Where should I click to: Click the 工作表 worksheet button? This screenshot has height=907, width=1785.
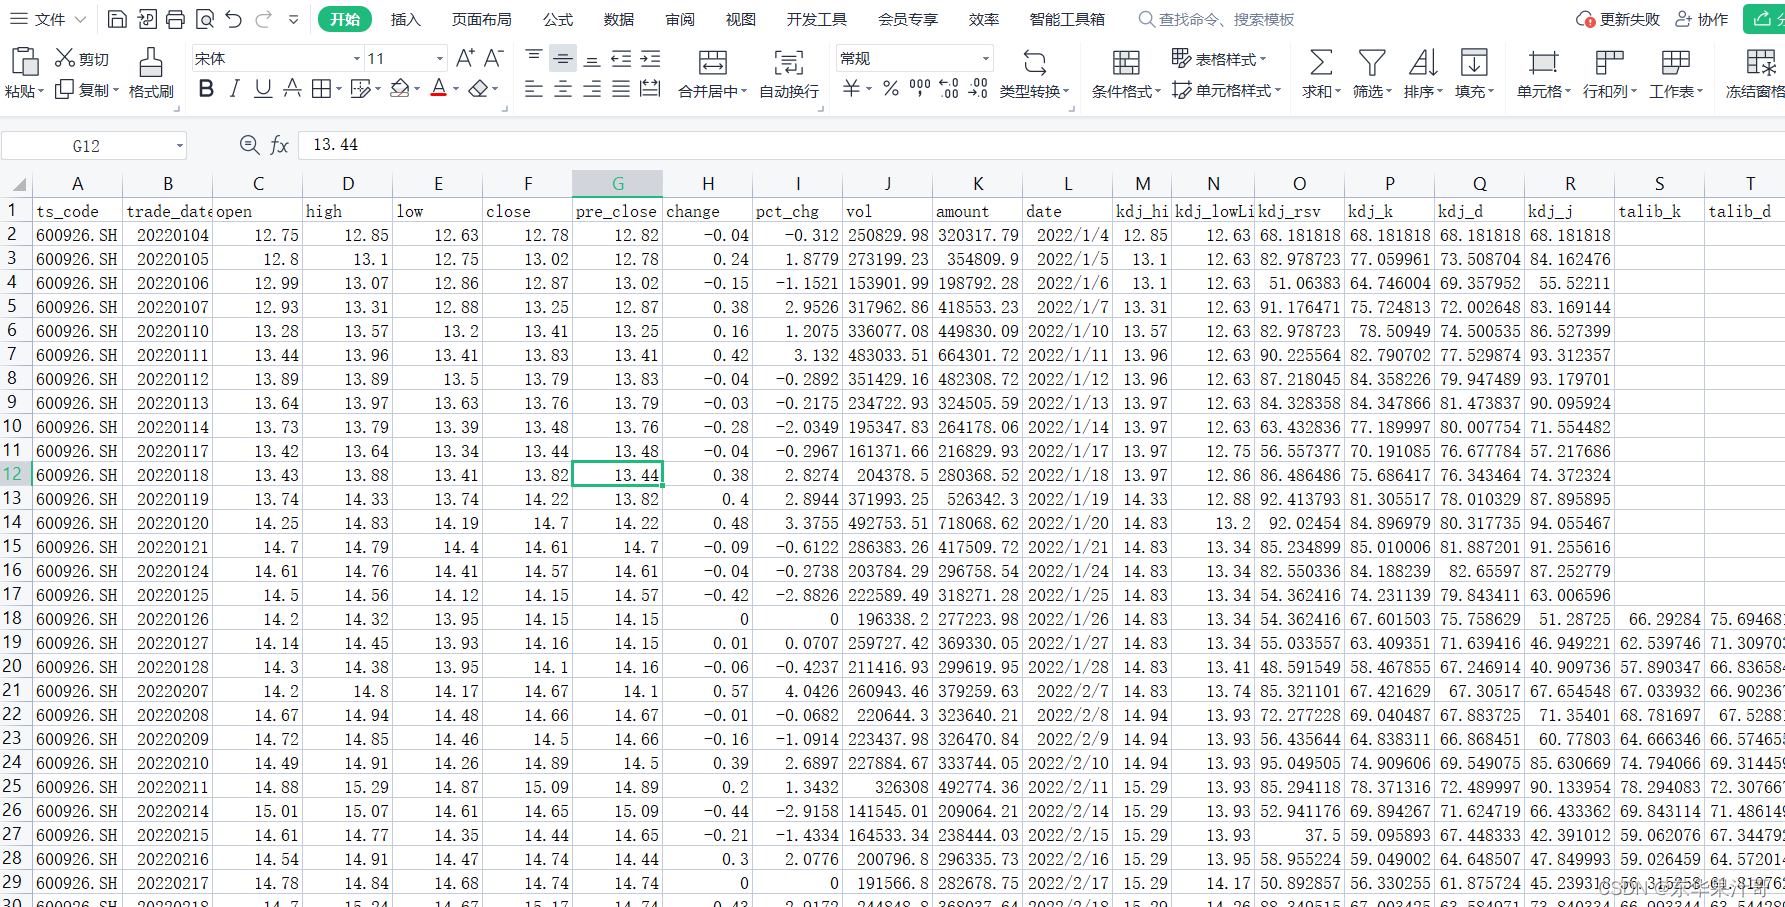point(1676,73)
